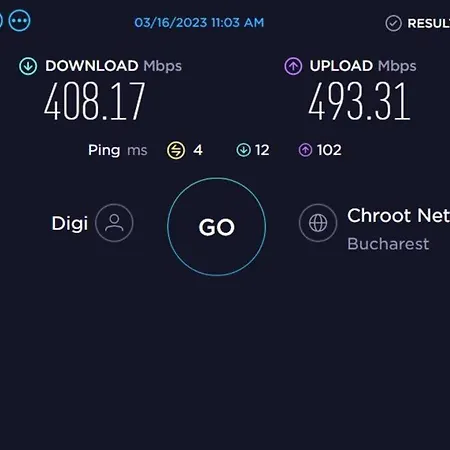Click the upload latency ping icon

[x=305, y=150]
